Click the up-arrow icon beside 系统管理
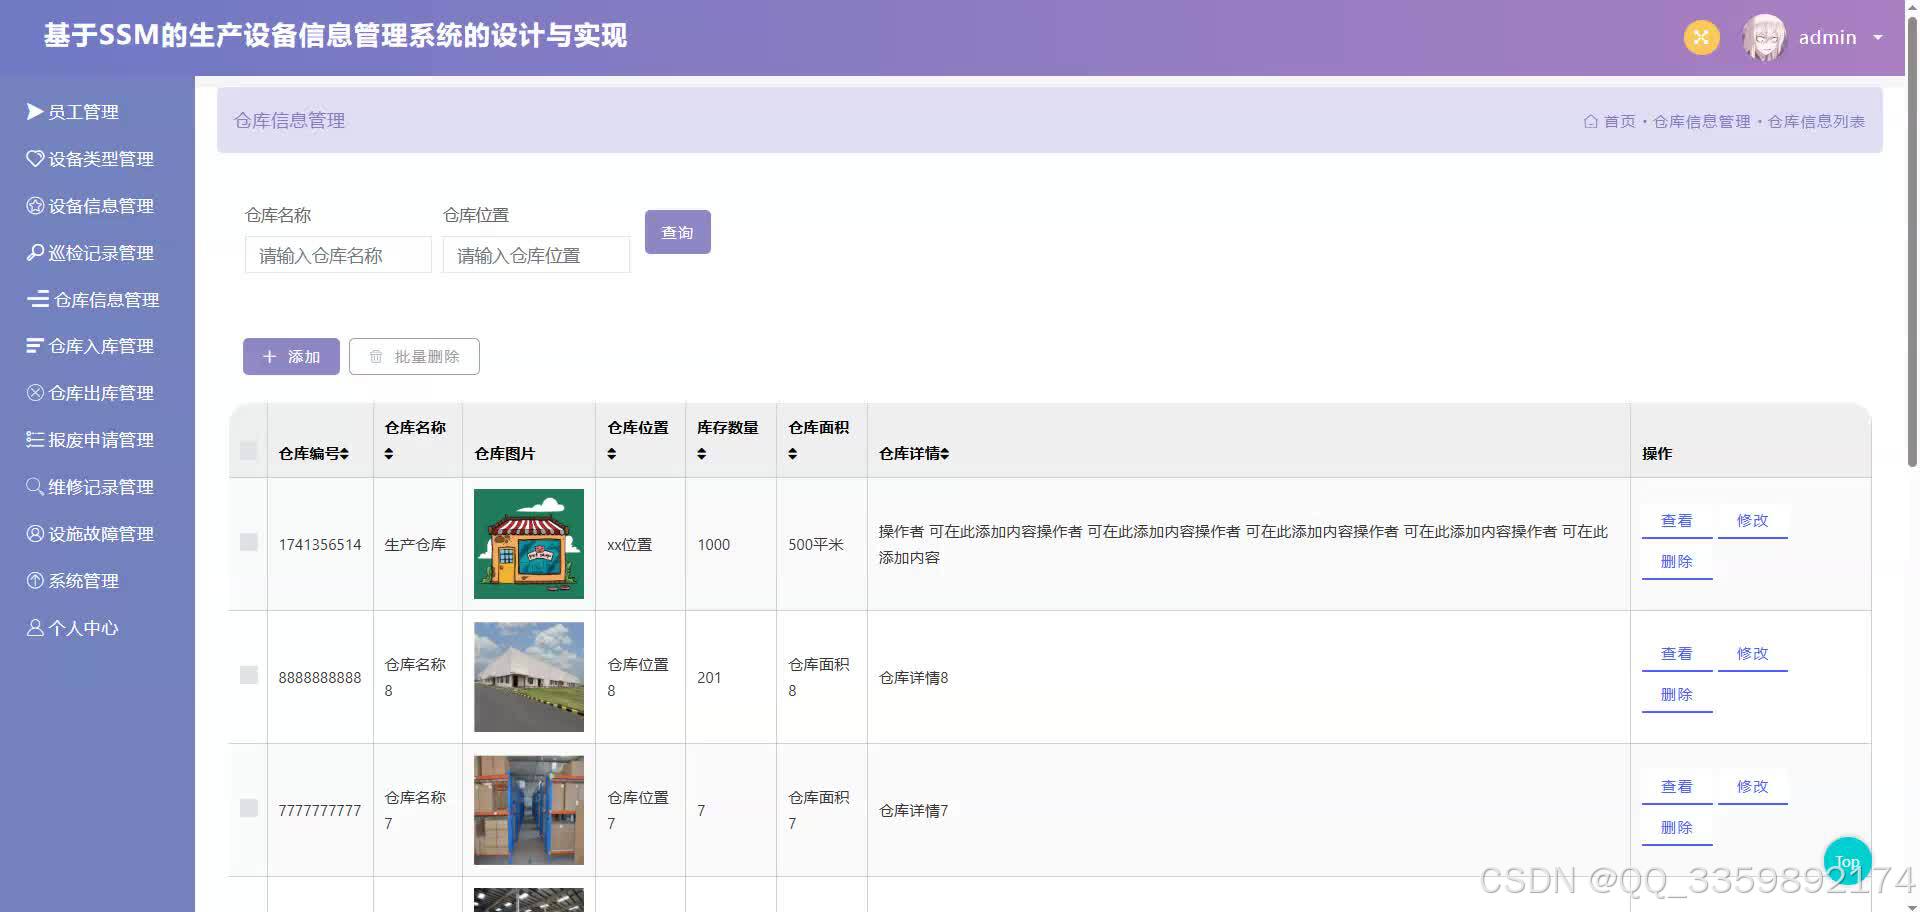1920x912 pixels. (35, 580)
